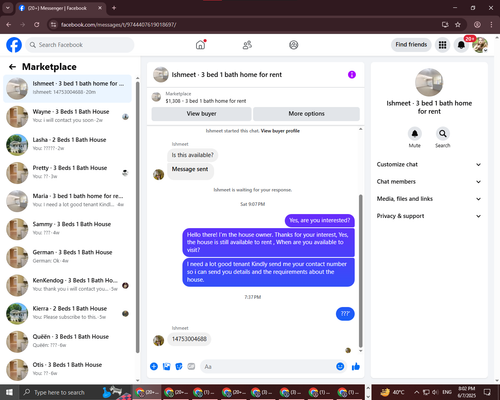Show hidden system tray icons
The height and width of the screenshot is (400, 500).
tap(417, 392)
